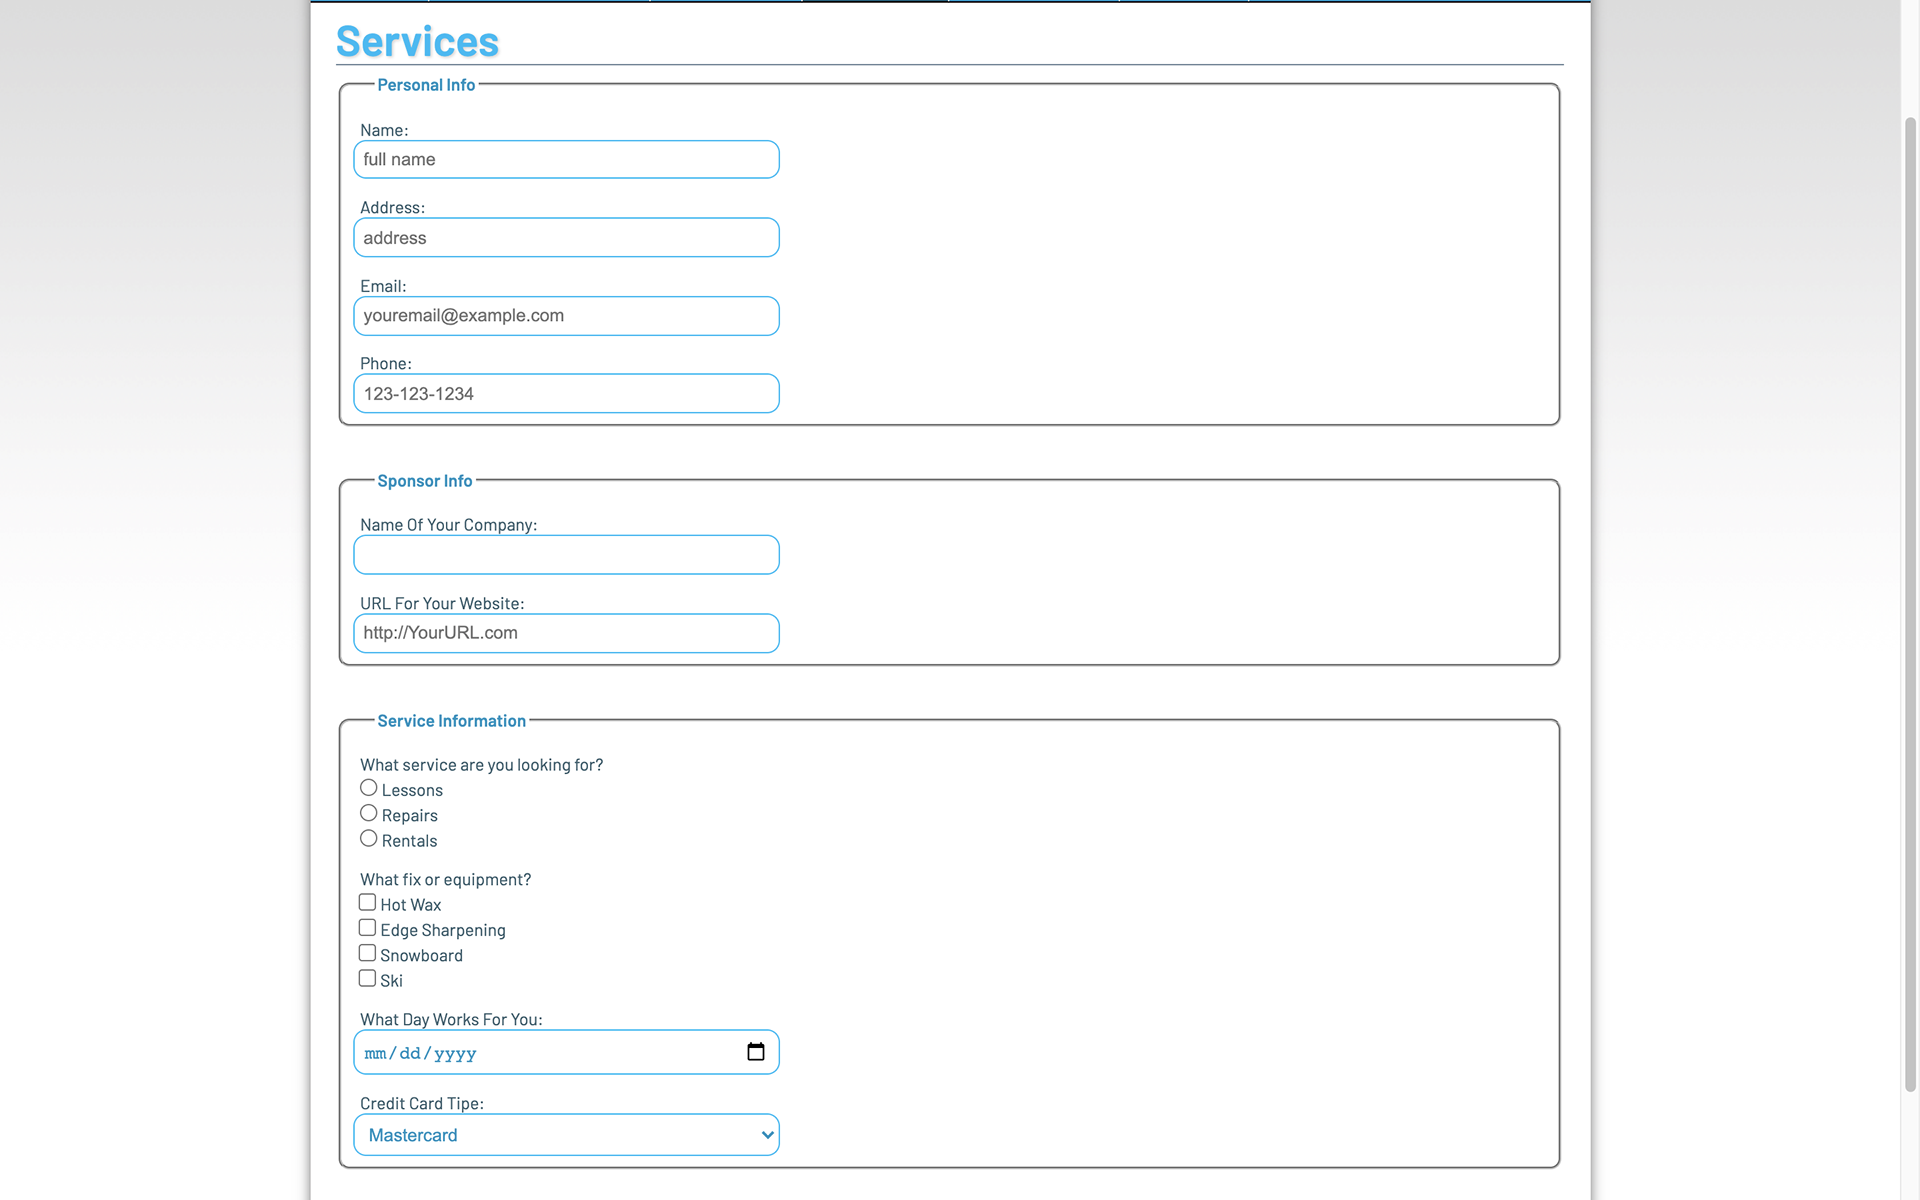
Task: Check the Hot Wax checkbox
Action: coord(368,903)
